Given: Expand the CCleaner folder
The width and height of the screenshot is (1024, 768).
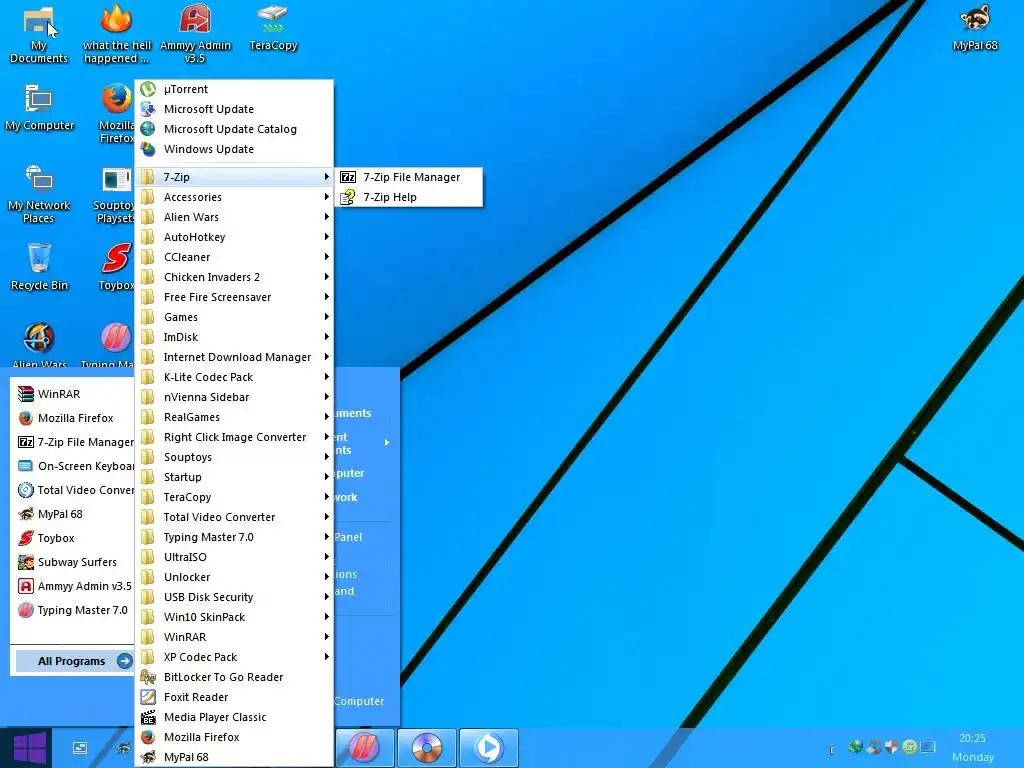Looking at the screenshot, I should tap(234, 257).
